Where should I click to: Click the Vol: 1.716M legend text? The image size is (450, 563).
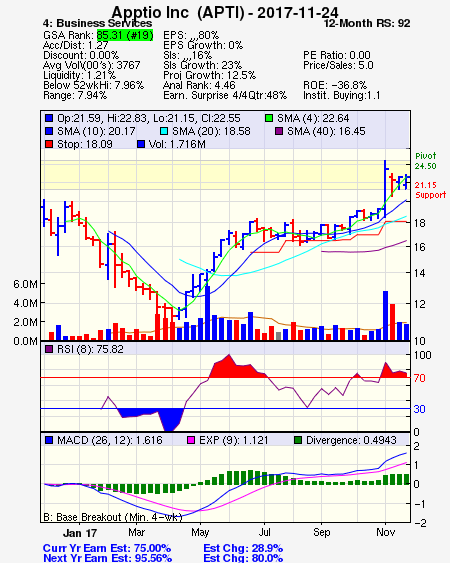[177, 144]
